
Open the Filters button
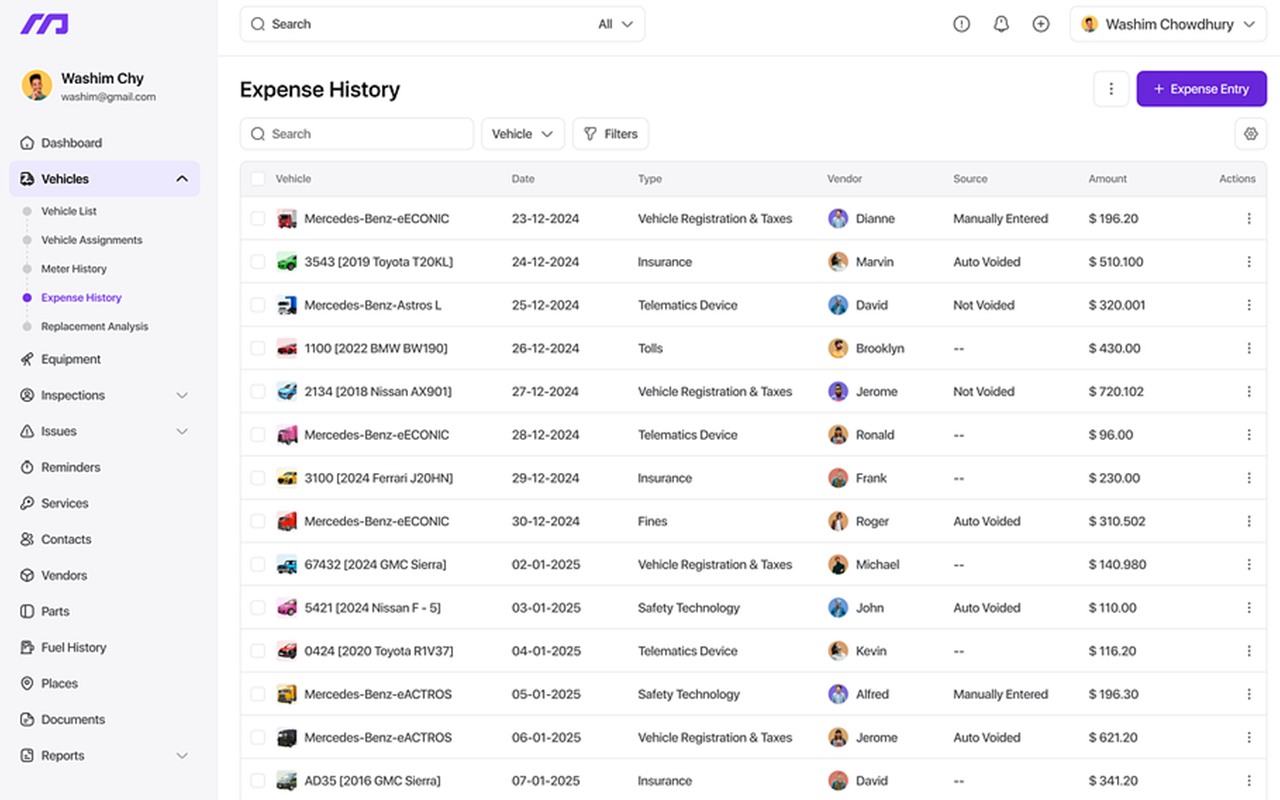tap(610, 134)
